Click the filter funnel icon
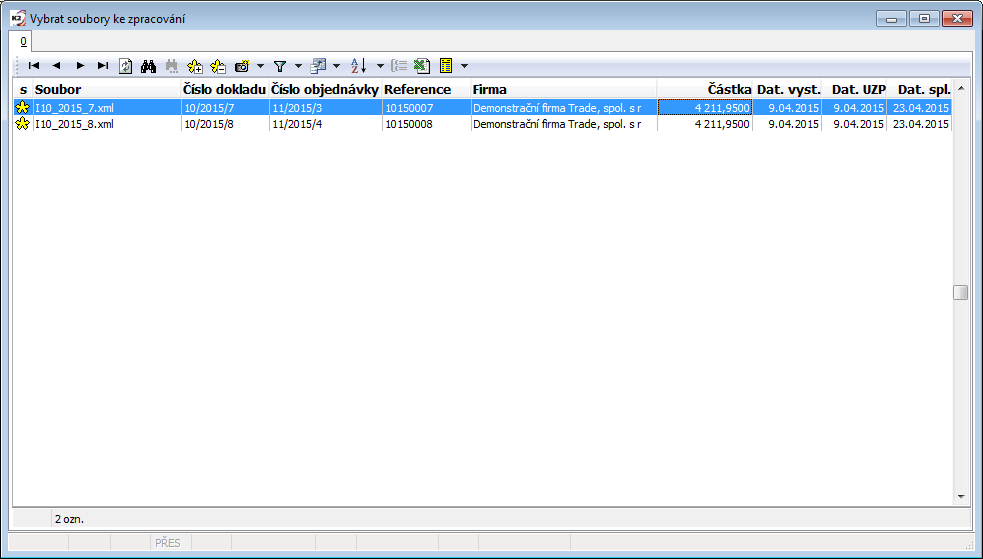 tap(280, 66)
